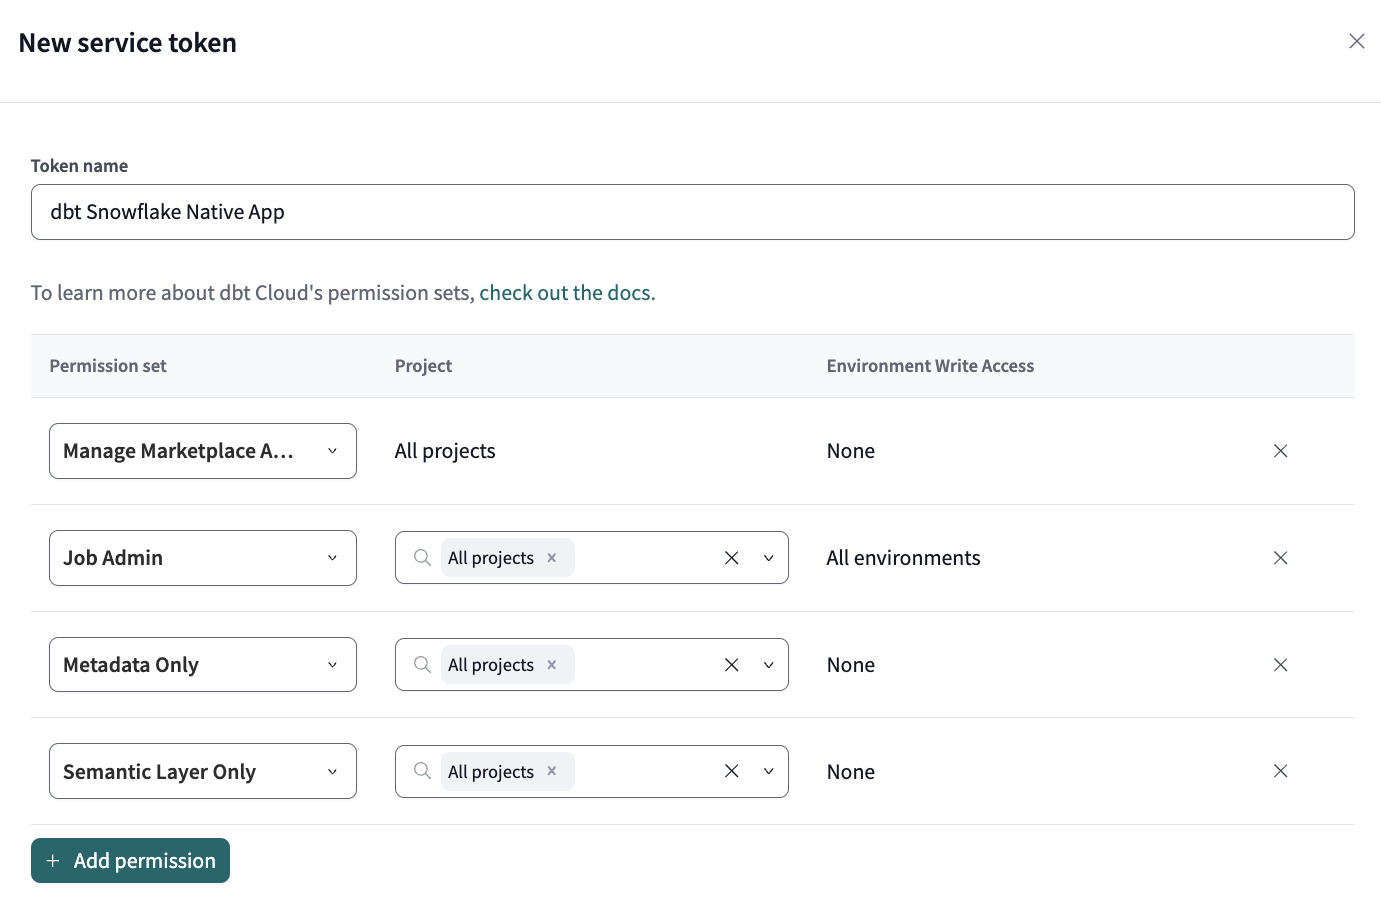Click the search icon in Job Admin project selector
The height and width of the screenshot is (908, 1381).
[421, 557]
